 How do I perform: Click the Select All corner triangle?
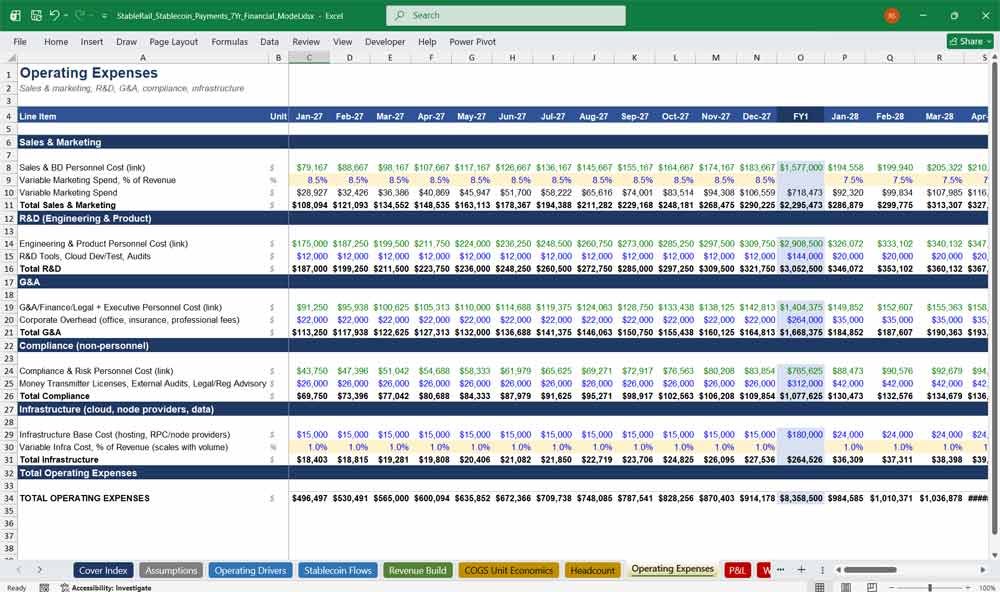pyautogui.click(x=9, y=57)
